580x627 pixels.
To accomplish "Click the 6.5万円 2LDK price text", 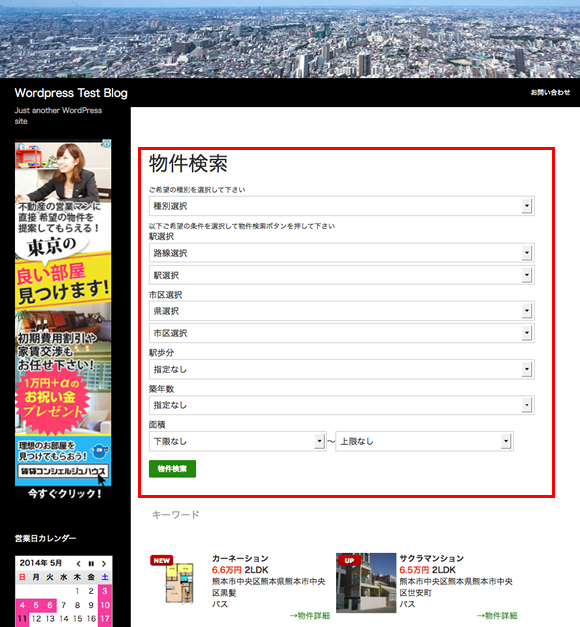I will [427, 570].
